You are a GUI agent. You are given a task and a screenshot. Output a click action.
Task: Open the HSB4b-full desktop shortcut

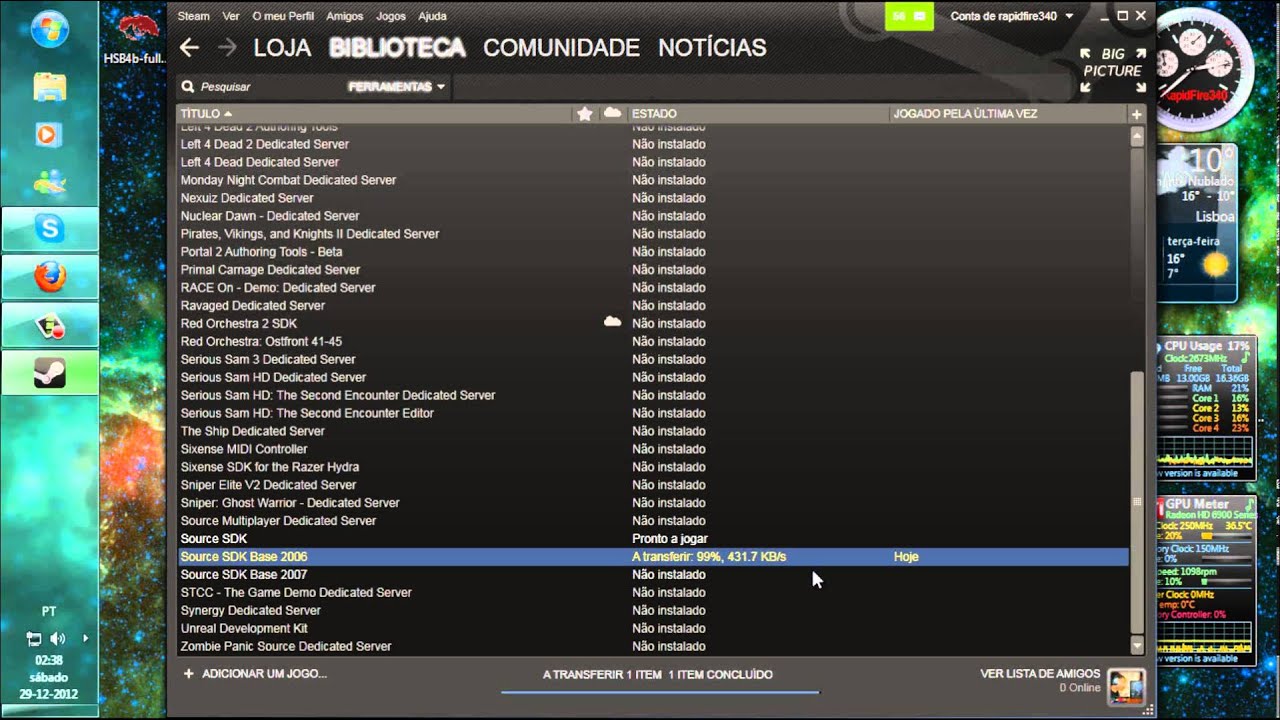tap(134, 40)
